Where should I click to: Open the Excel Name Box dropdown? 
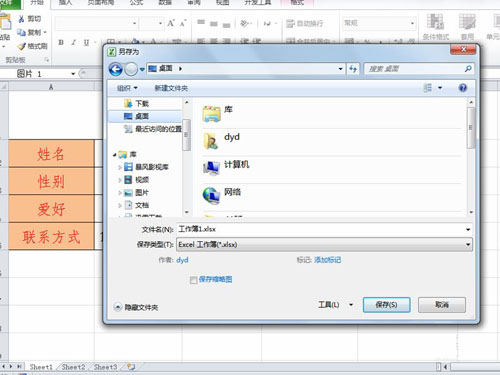pyautogui.click(x=73, y=74)
